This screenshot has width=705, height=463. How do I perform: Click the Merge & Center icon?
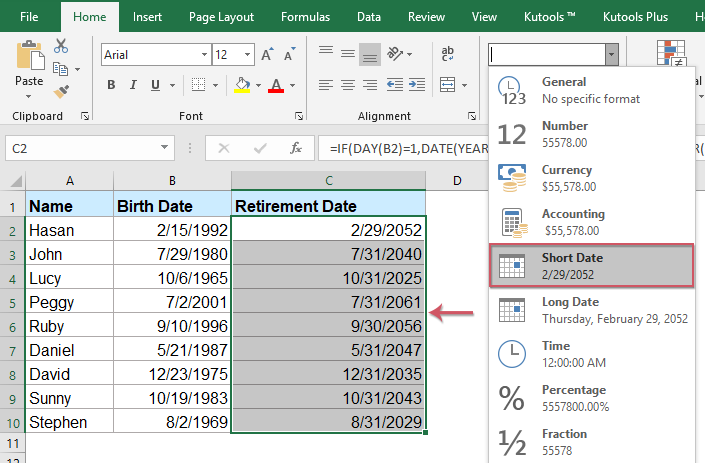447,85
